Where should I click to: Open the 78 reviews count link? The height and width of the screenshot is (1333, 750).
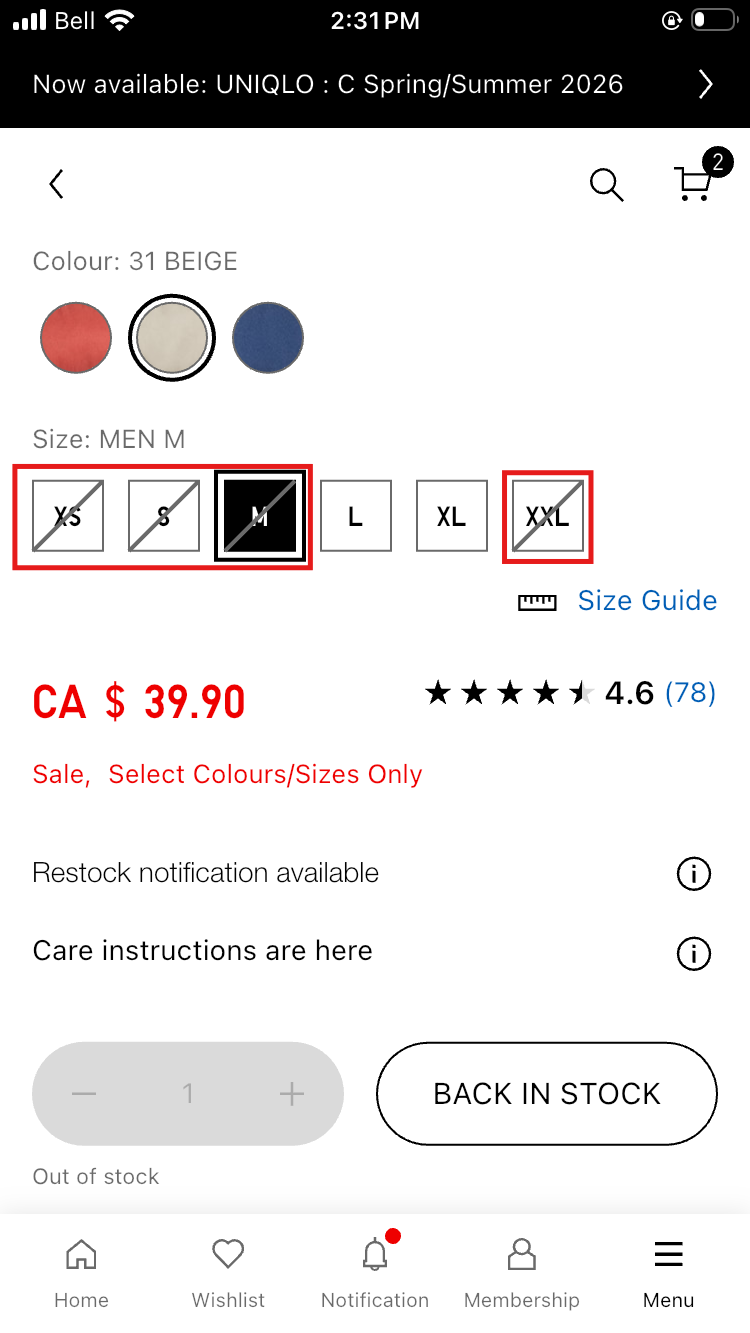[x=690, y=692]
